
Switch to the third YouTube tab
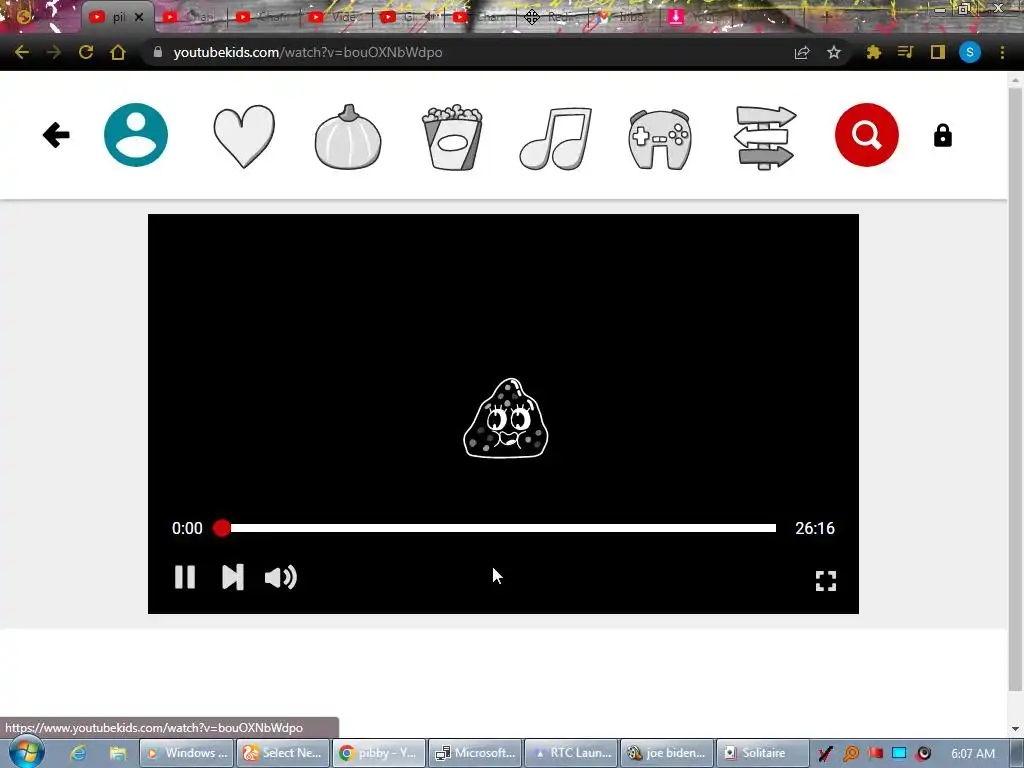point(263,17)
